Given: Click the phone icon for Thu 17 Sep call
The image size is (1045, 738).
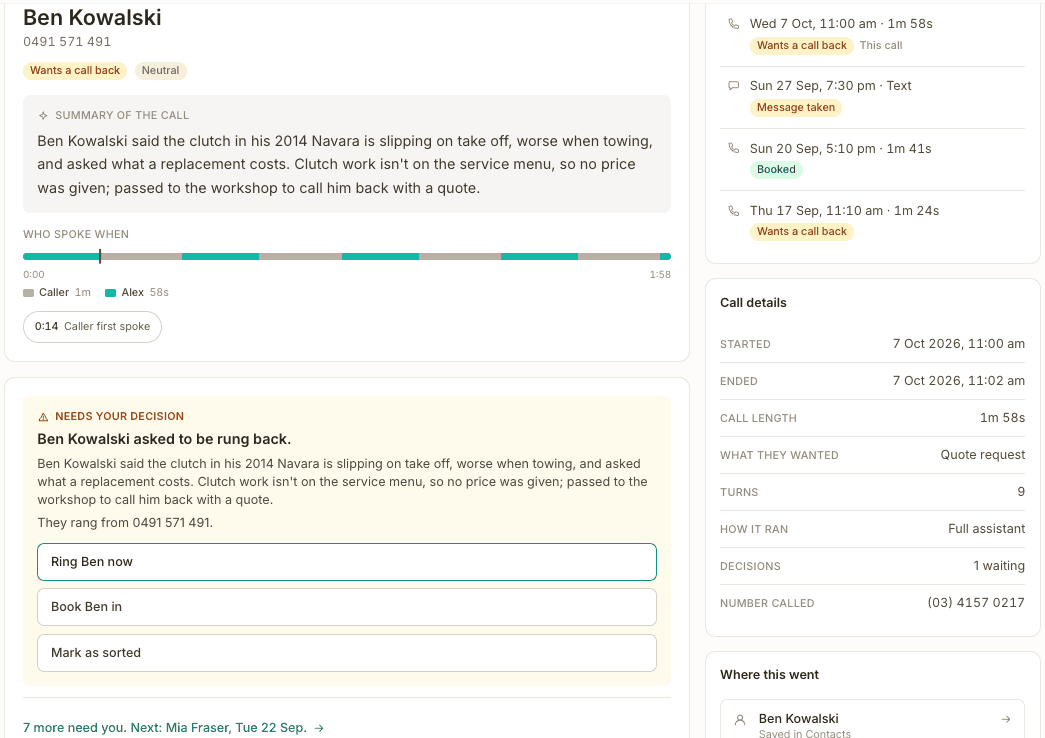Looking at the screenshot, I should pyautogui.click(x=733, y=211).
